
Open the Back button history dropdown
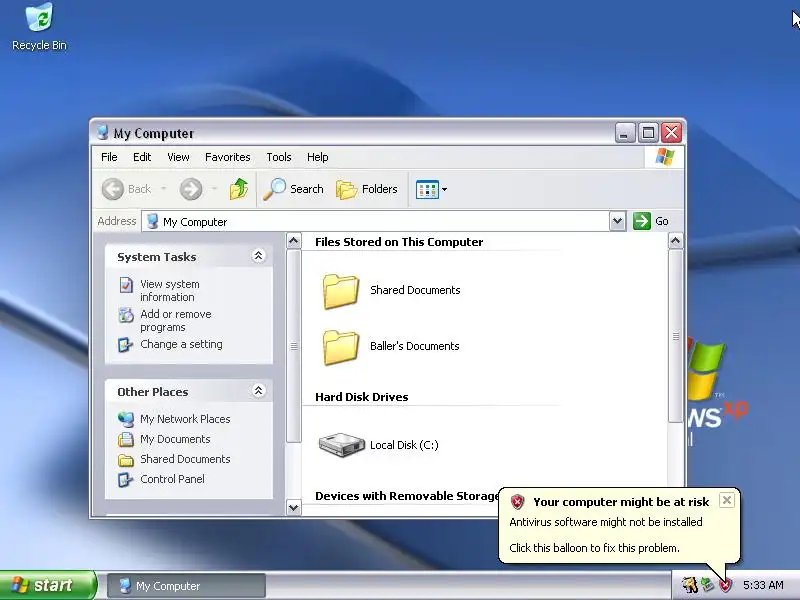[x=164, y=189]
